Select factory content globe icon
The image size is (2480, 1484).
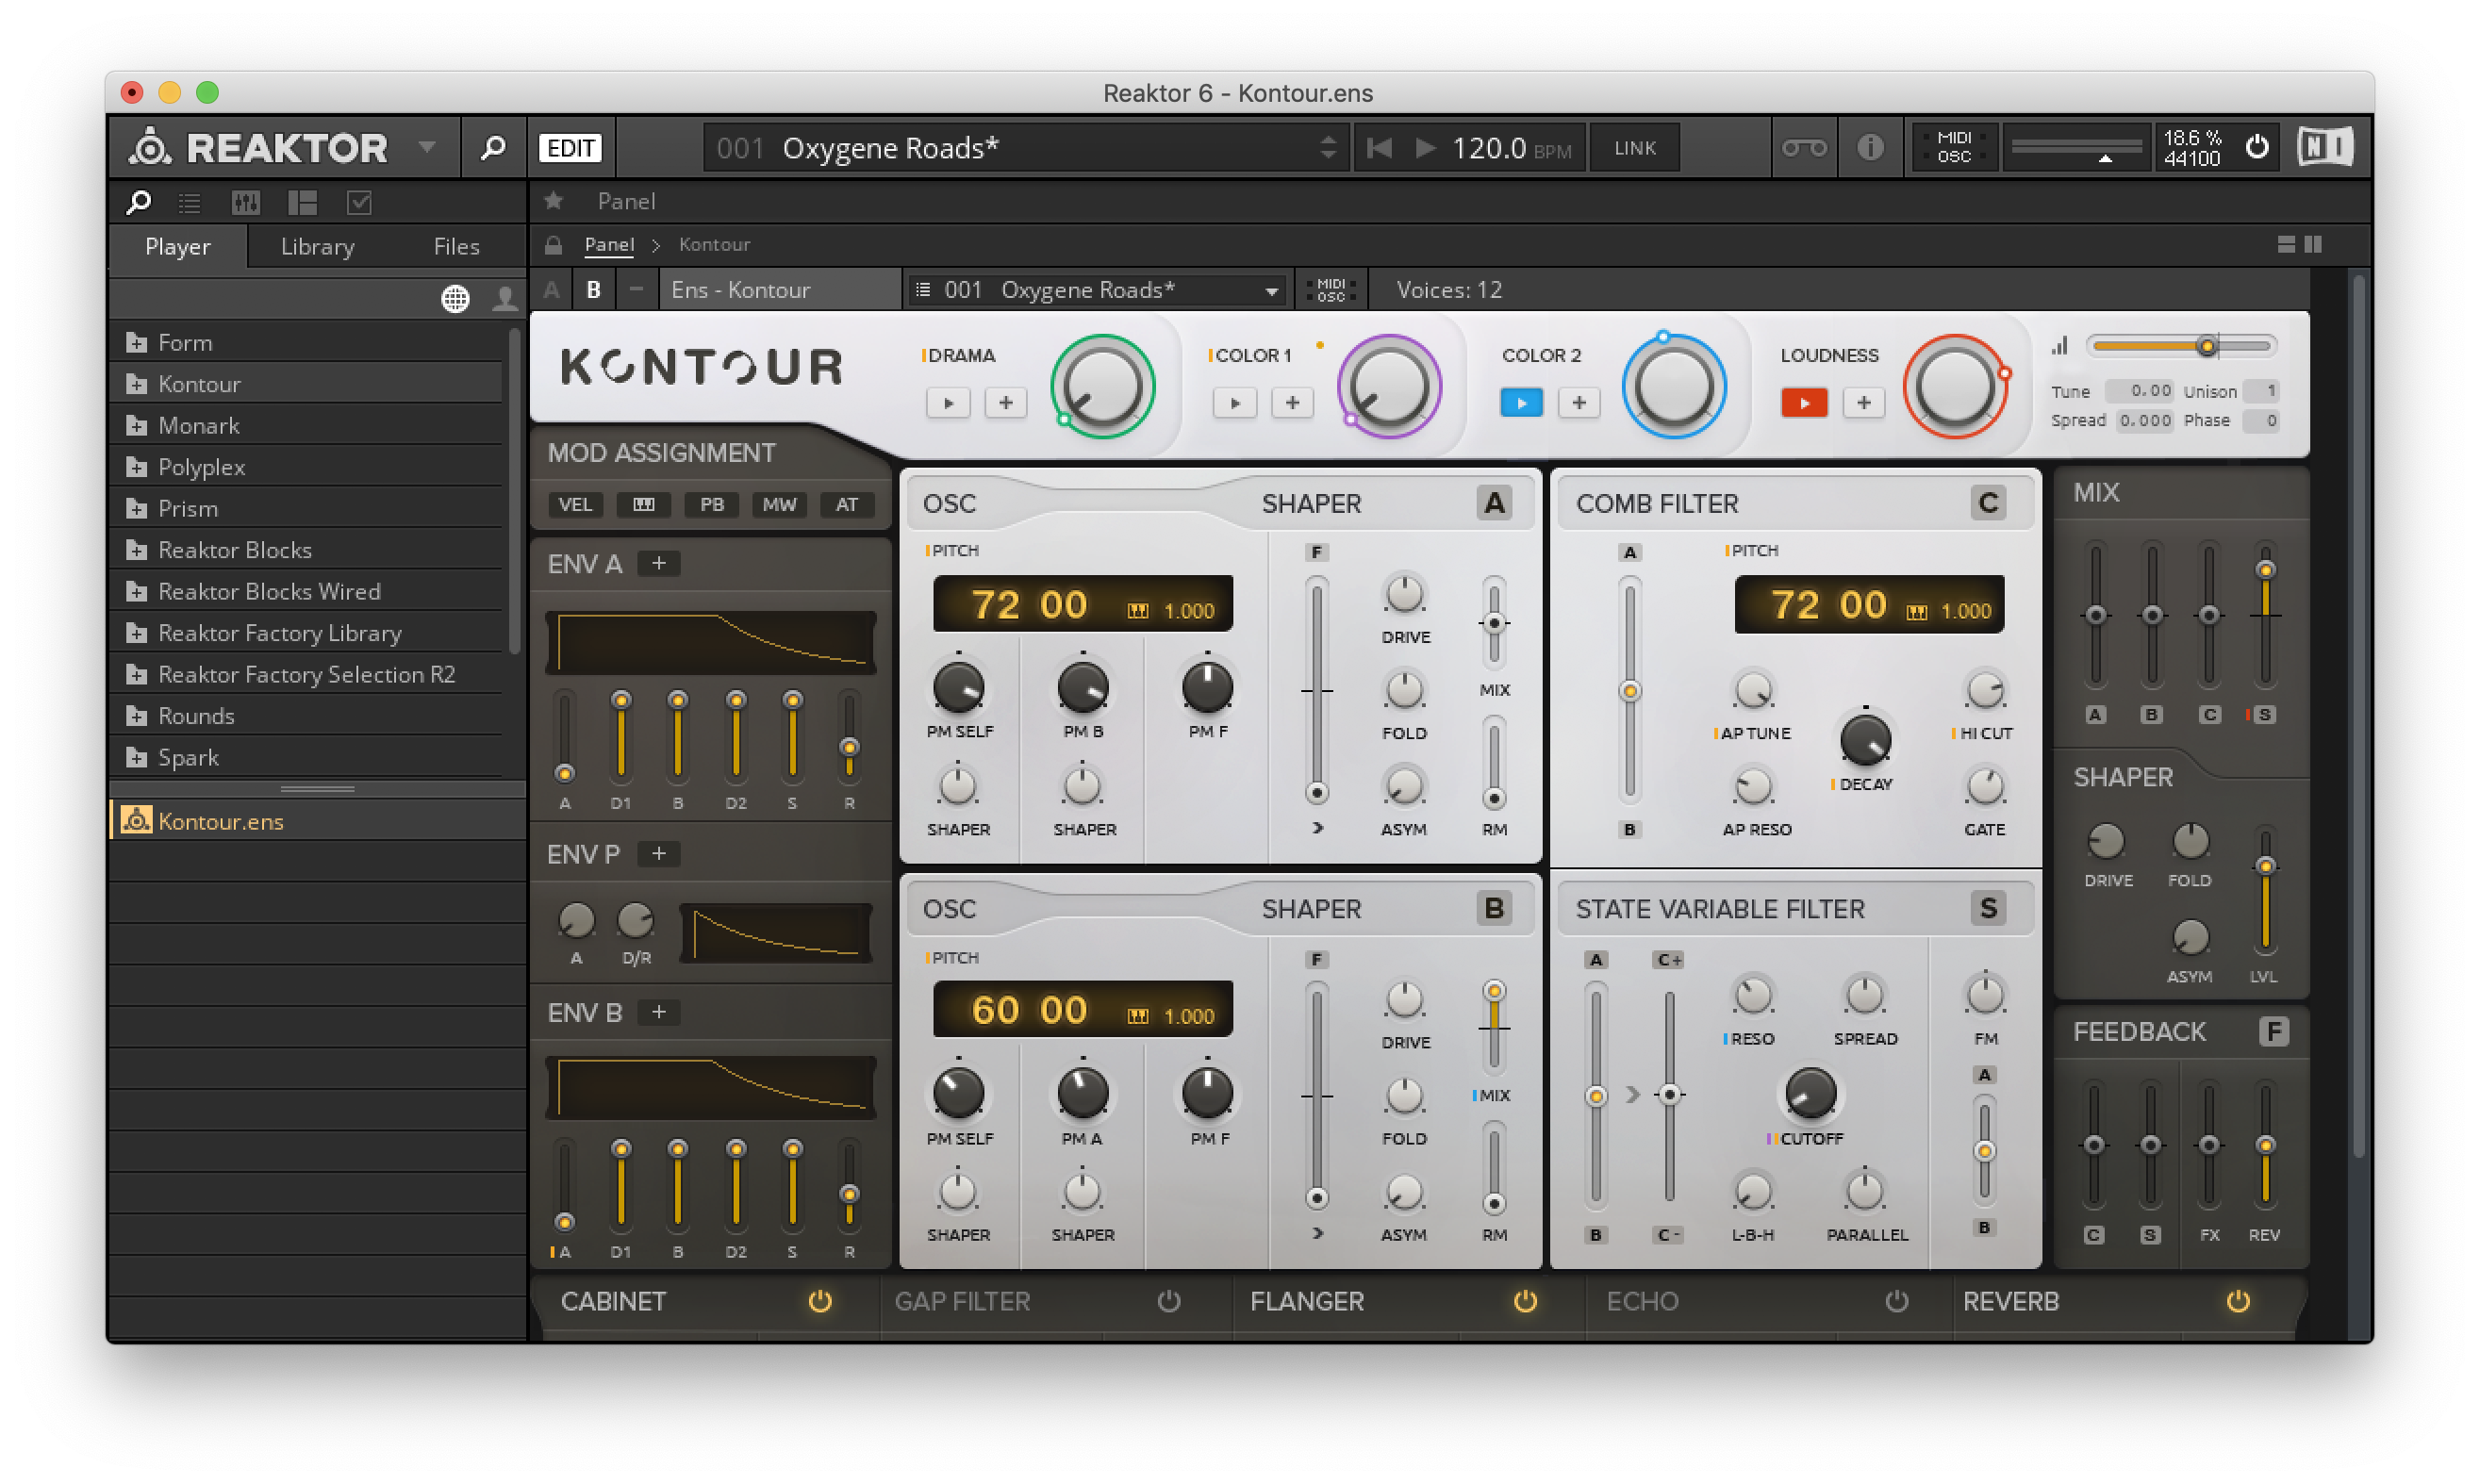455,298
